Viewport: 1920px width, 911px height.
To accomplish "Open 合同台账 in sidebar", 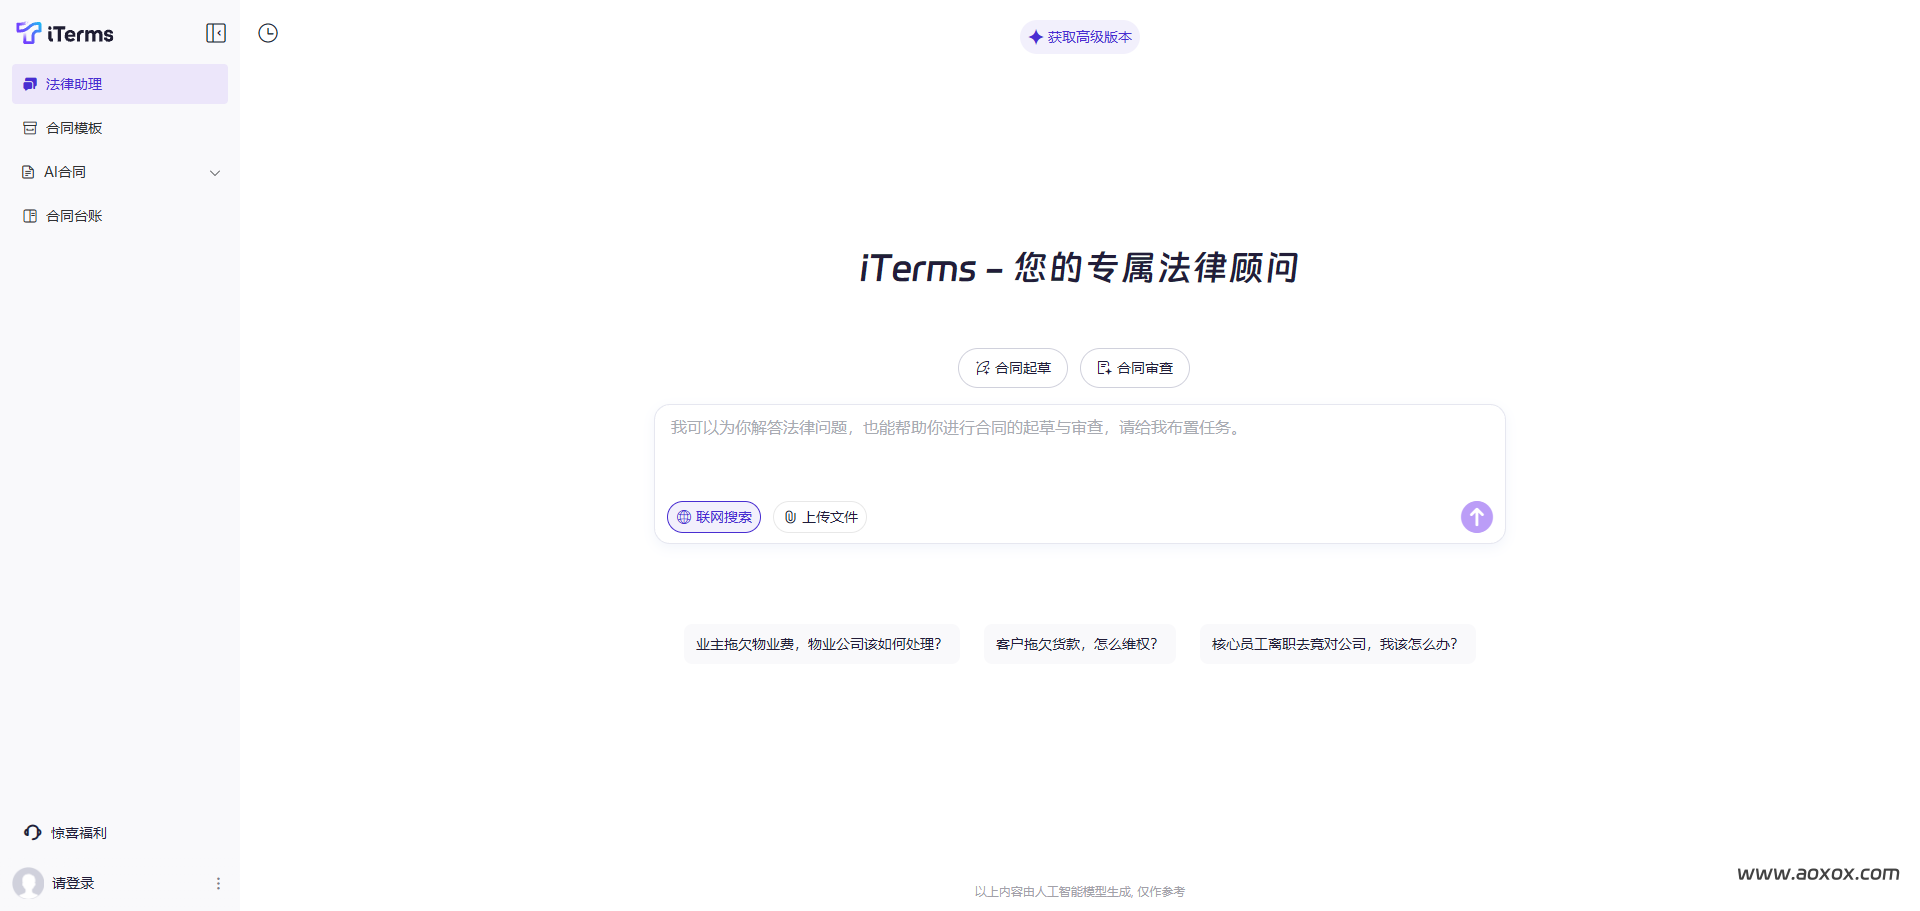I will 120,216.
